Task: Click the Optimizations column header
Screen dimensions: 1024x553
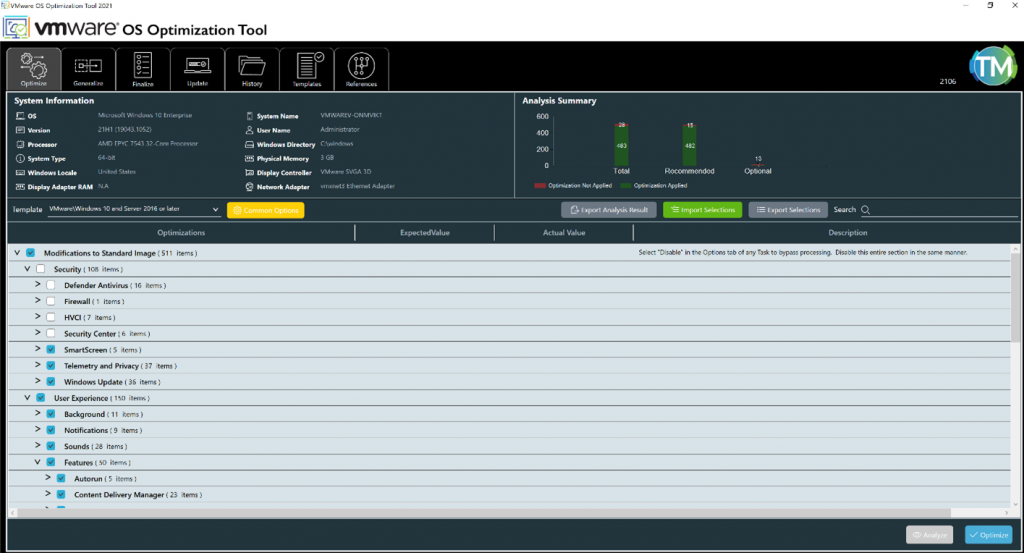Action: point(181,233)
